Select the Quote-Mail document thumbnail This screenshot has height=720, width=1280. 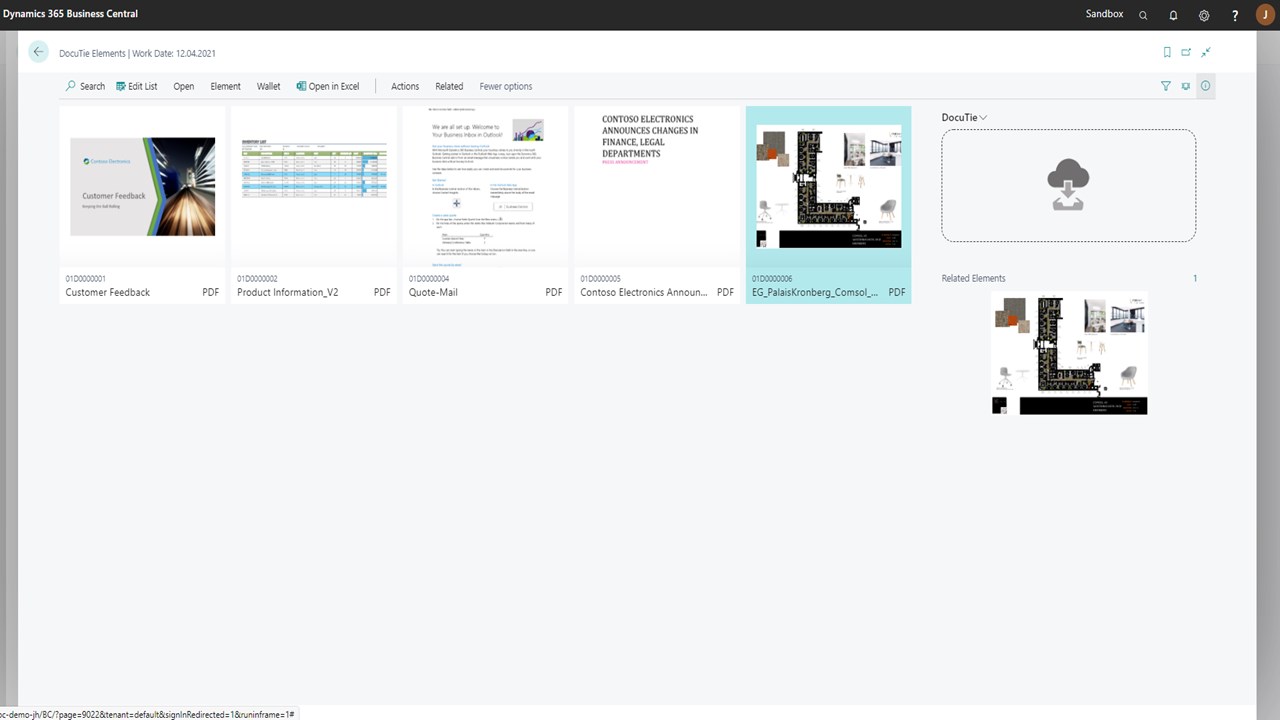485,187
